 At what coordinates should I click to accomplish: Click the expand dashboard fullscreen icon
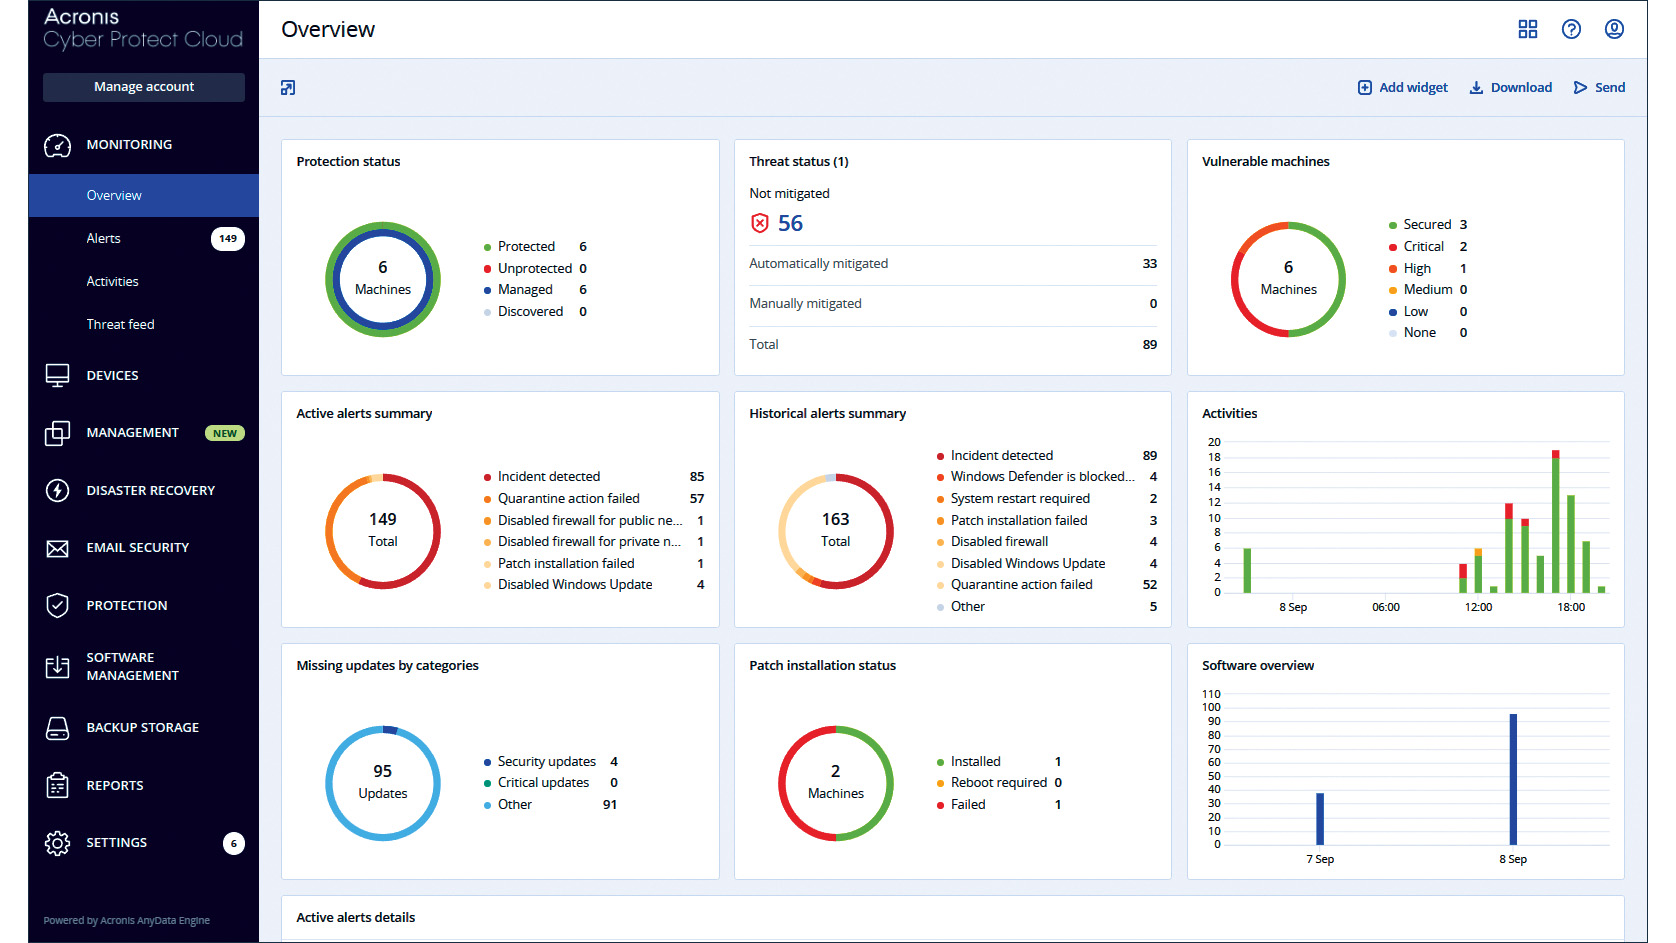[x=288, y=88]
